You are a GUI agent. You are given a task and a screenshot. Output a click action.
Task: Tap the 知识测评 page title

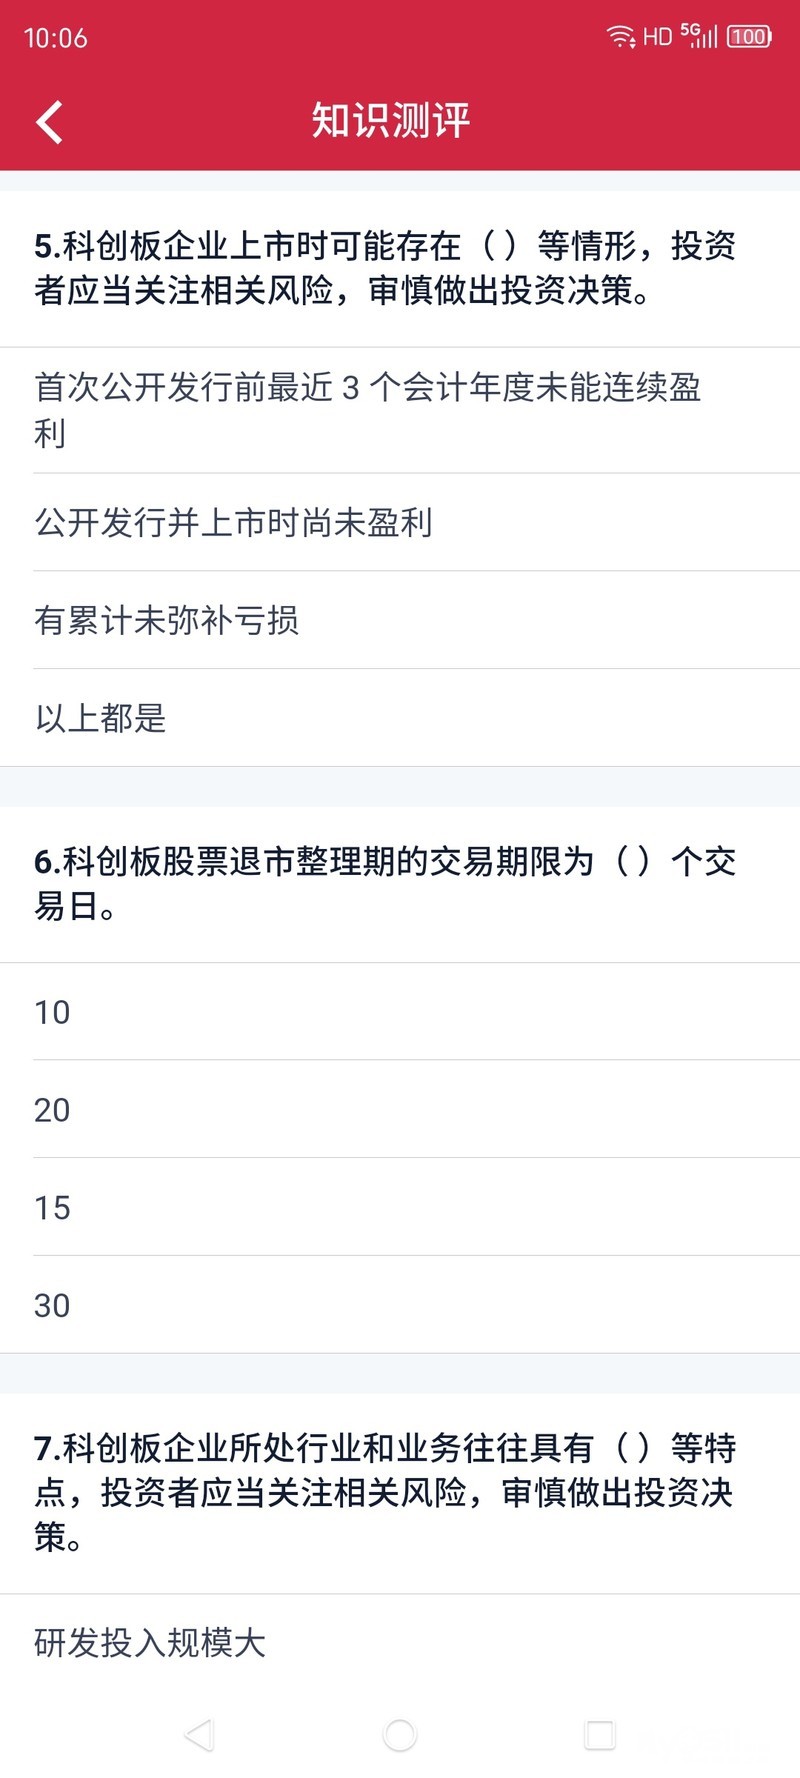391,121
